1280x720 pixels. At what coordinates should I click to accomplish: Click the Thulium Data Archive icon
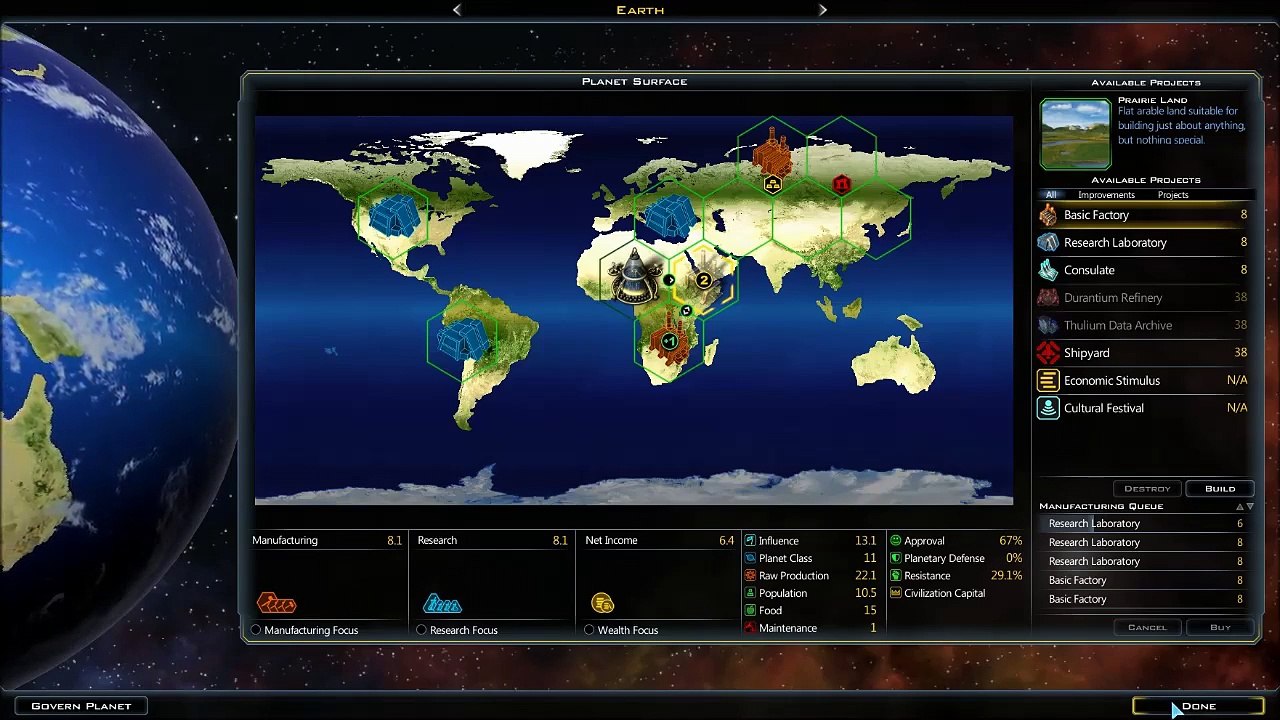point(1048,325)
